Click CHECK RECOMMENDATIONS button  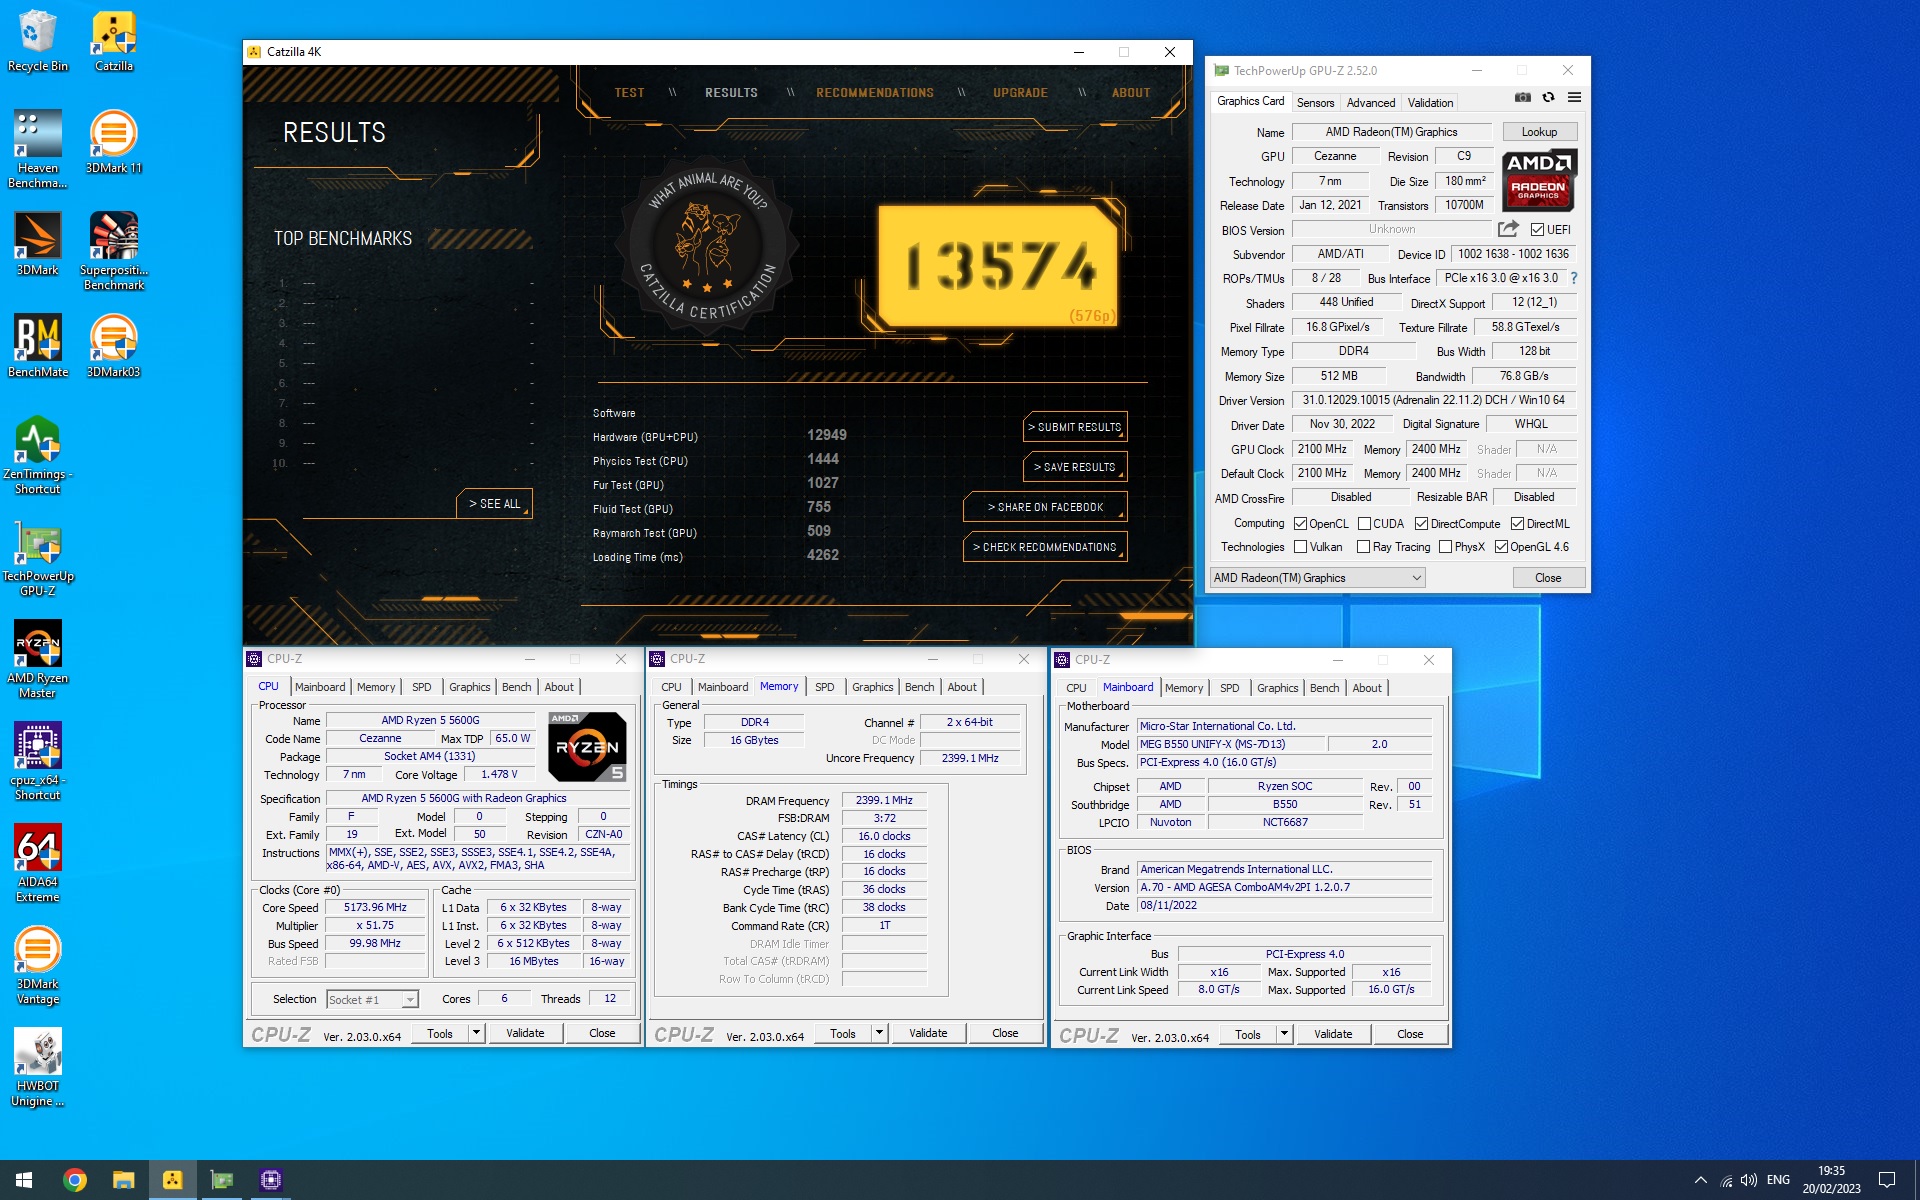coord(1045,547)
